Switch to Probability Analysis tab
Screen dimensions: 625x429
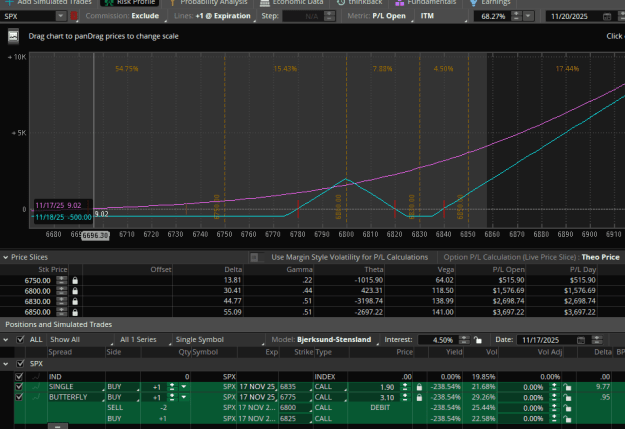(x=209, y=2)
